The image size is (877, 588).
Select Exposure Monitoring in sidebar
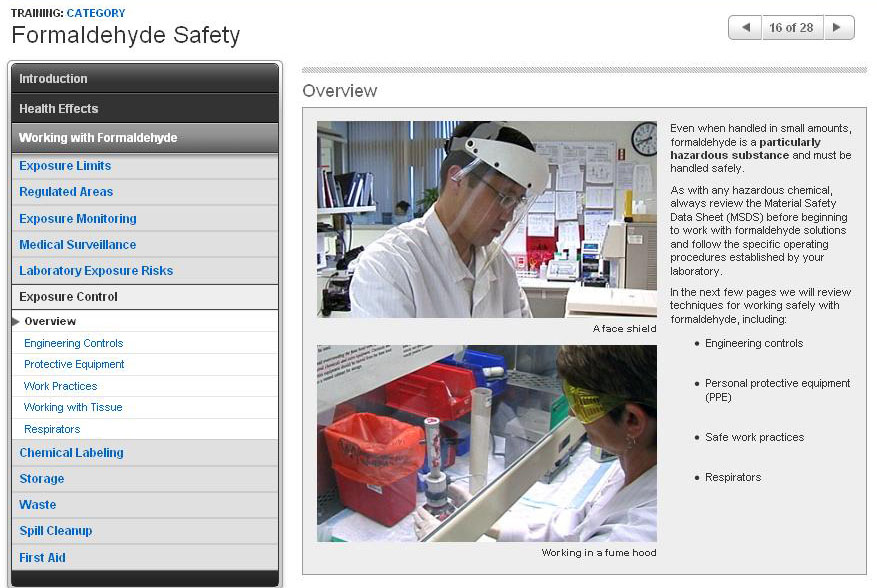click(78, 219)
